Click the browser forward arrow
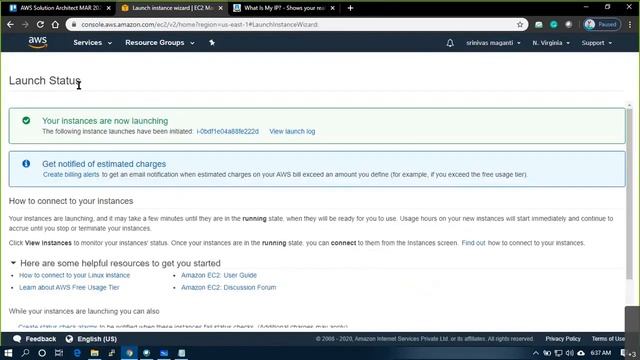 25,24
